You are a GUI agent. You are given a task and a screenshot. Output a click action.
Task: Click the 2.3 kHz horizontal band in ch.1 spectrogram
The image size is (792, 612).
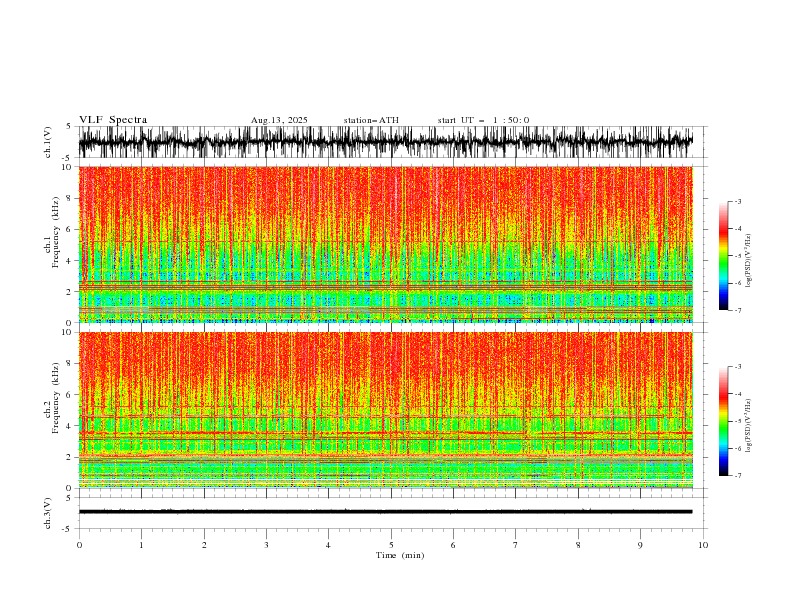point(386,286)
